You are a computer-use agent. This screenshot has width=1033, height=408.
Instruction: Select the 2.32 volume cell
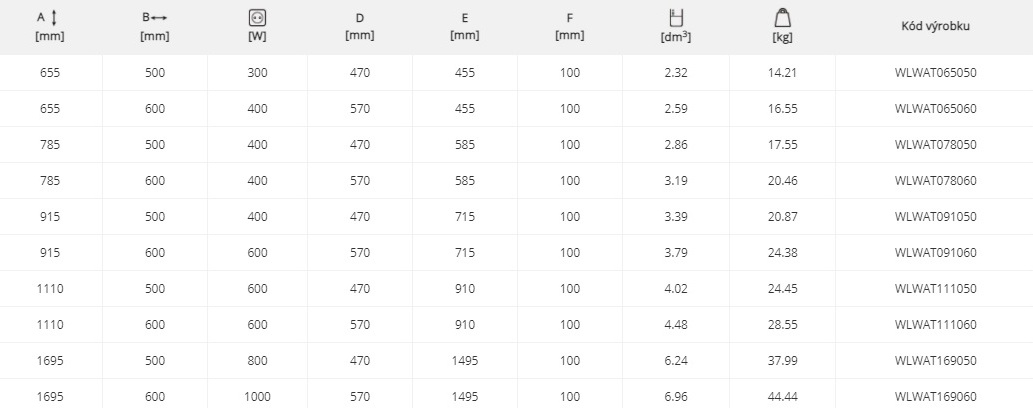click(676, 73)
